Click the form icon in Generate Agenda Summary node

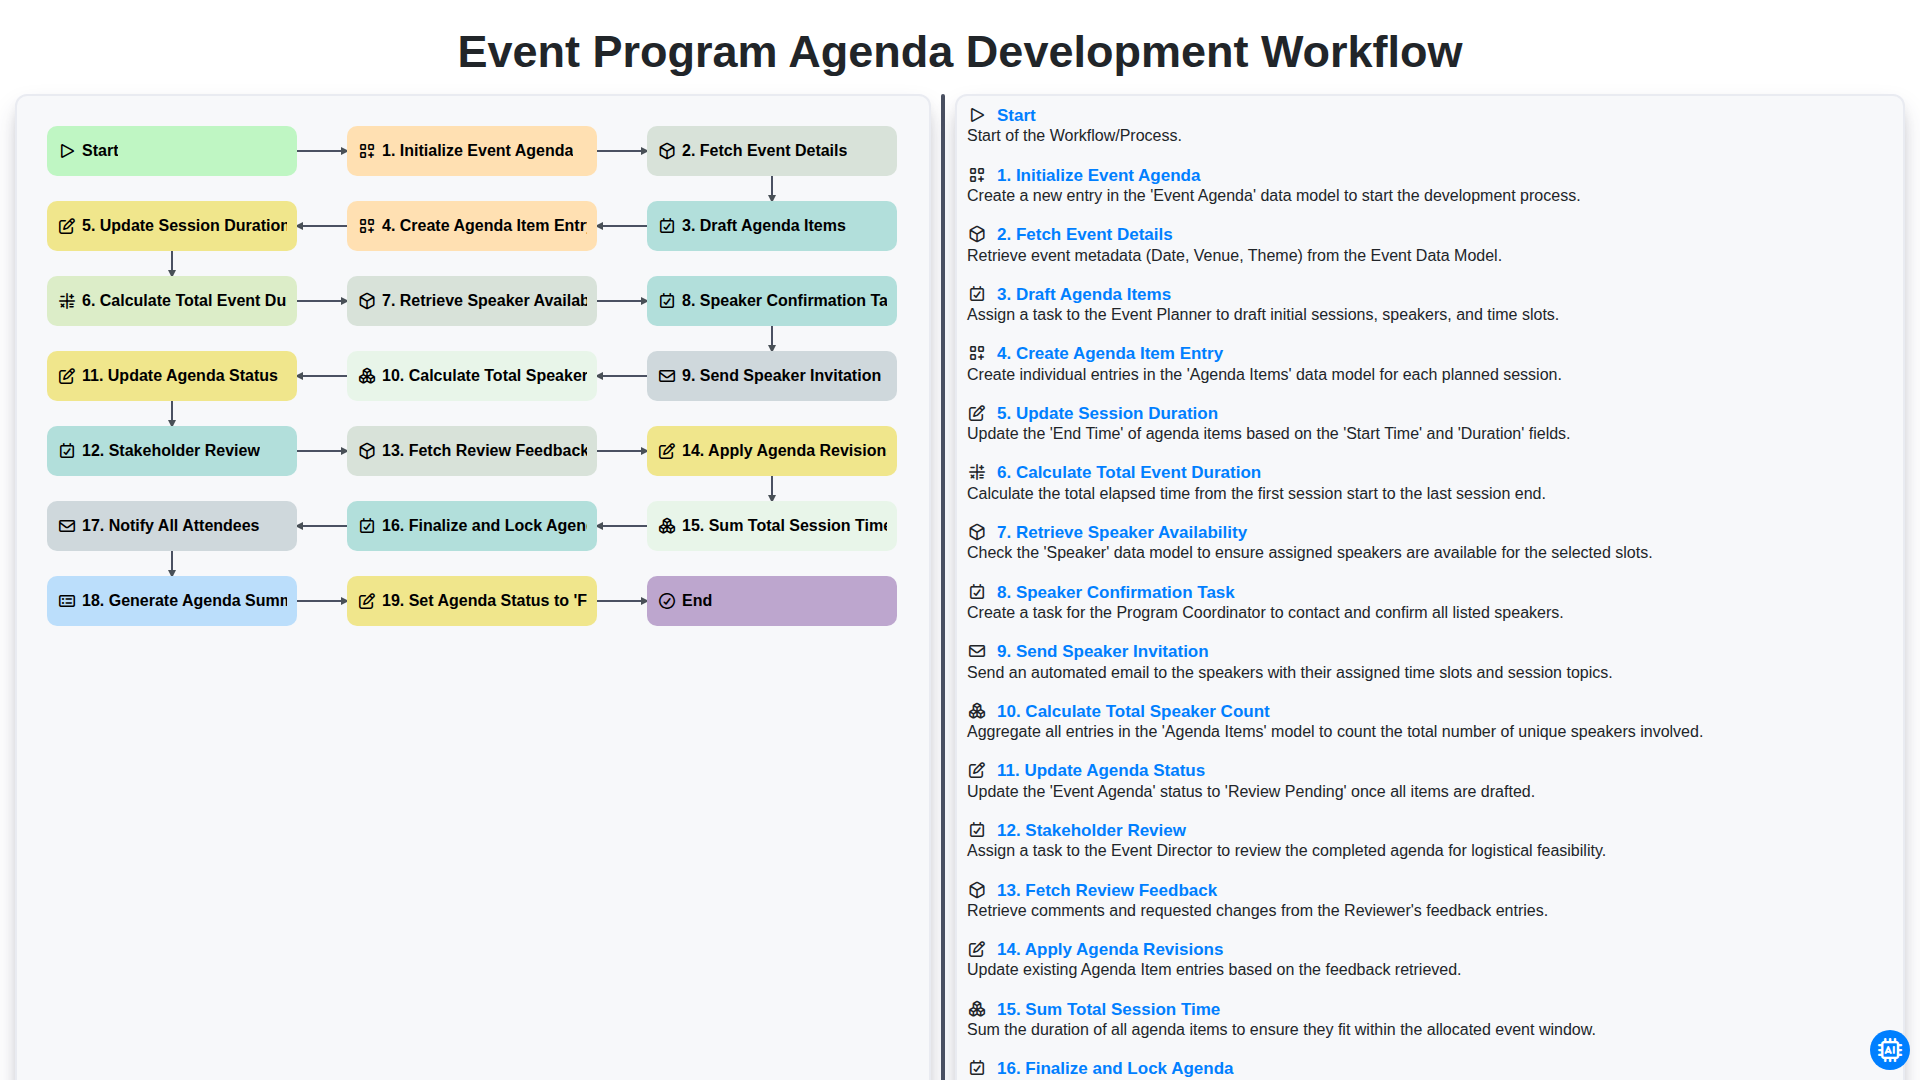67,601
